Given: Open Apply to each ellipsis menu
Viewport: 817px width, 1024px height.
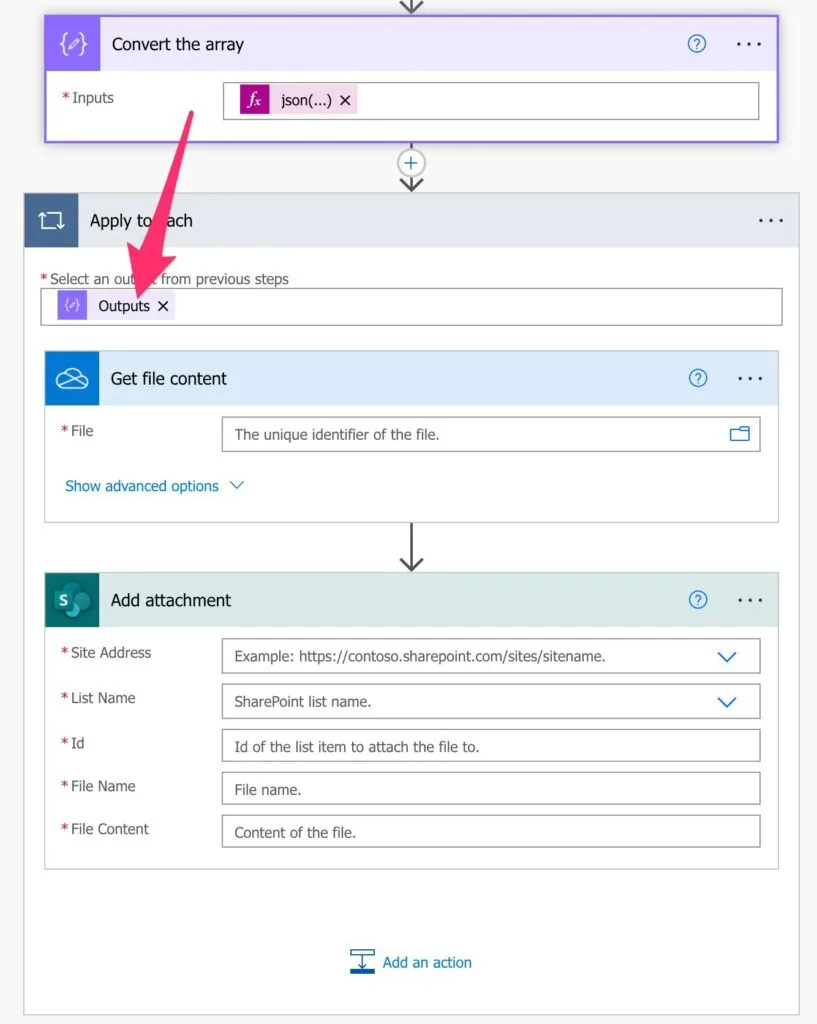Looking at the screenshot, I should click(x=771, y=221).
